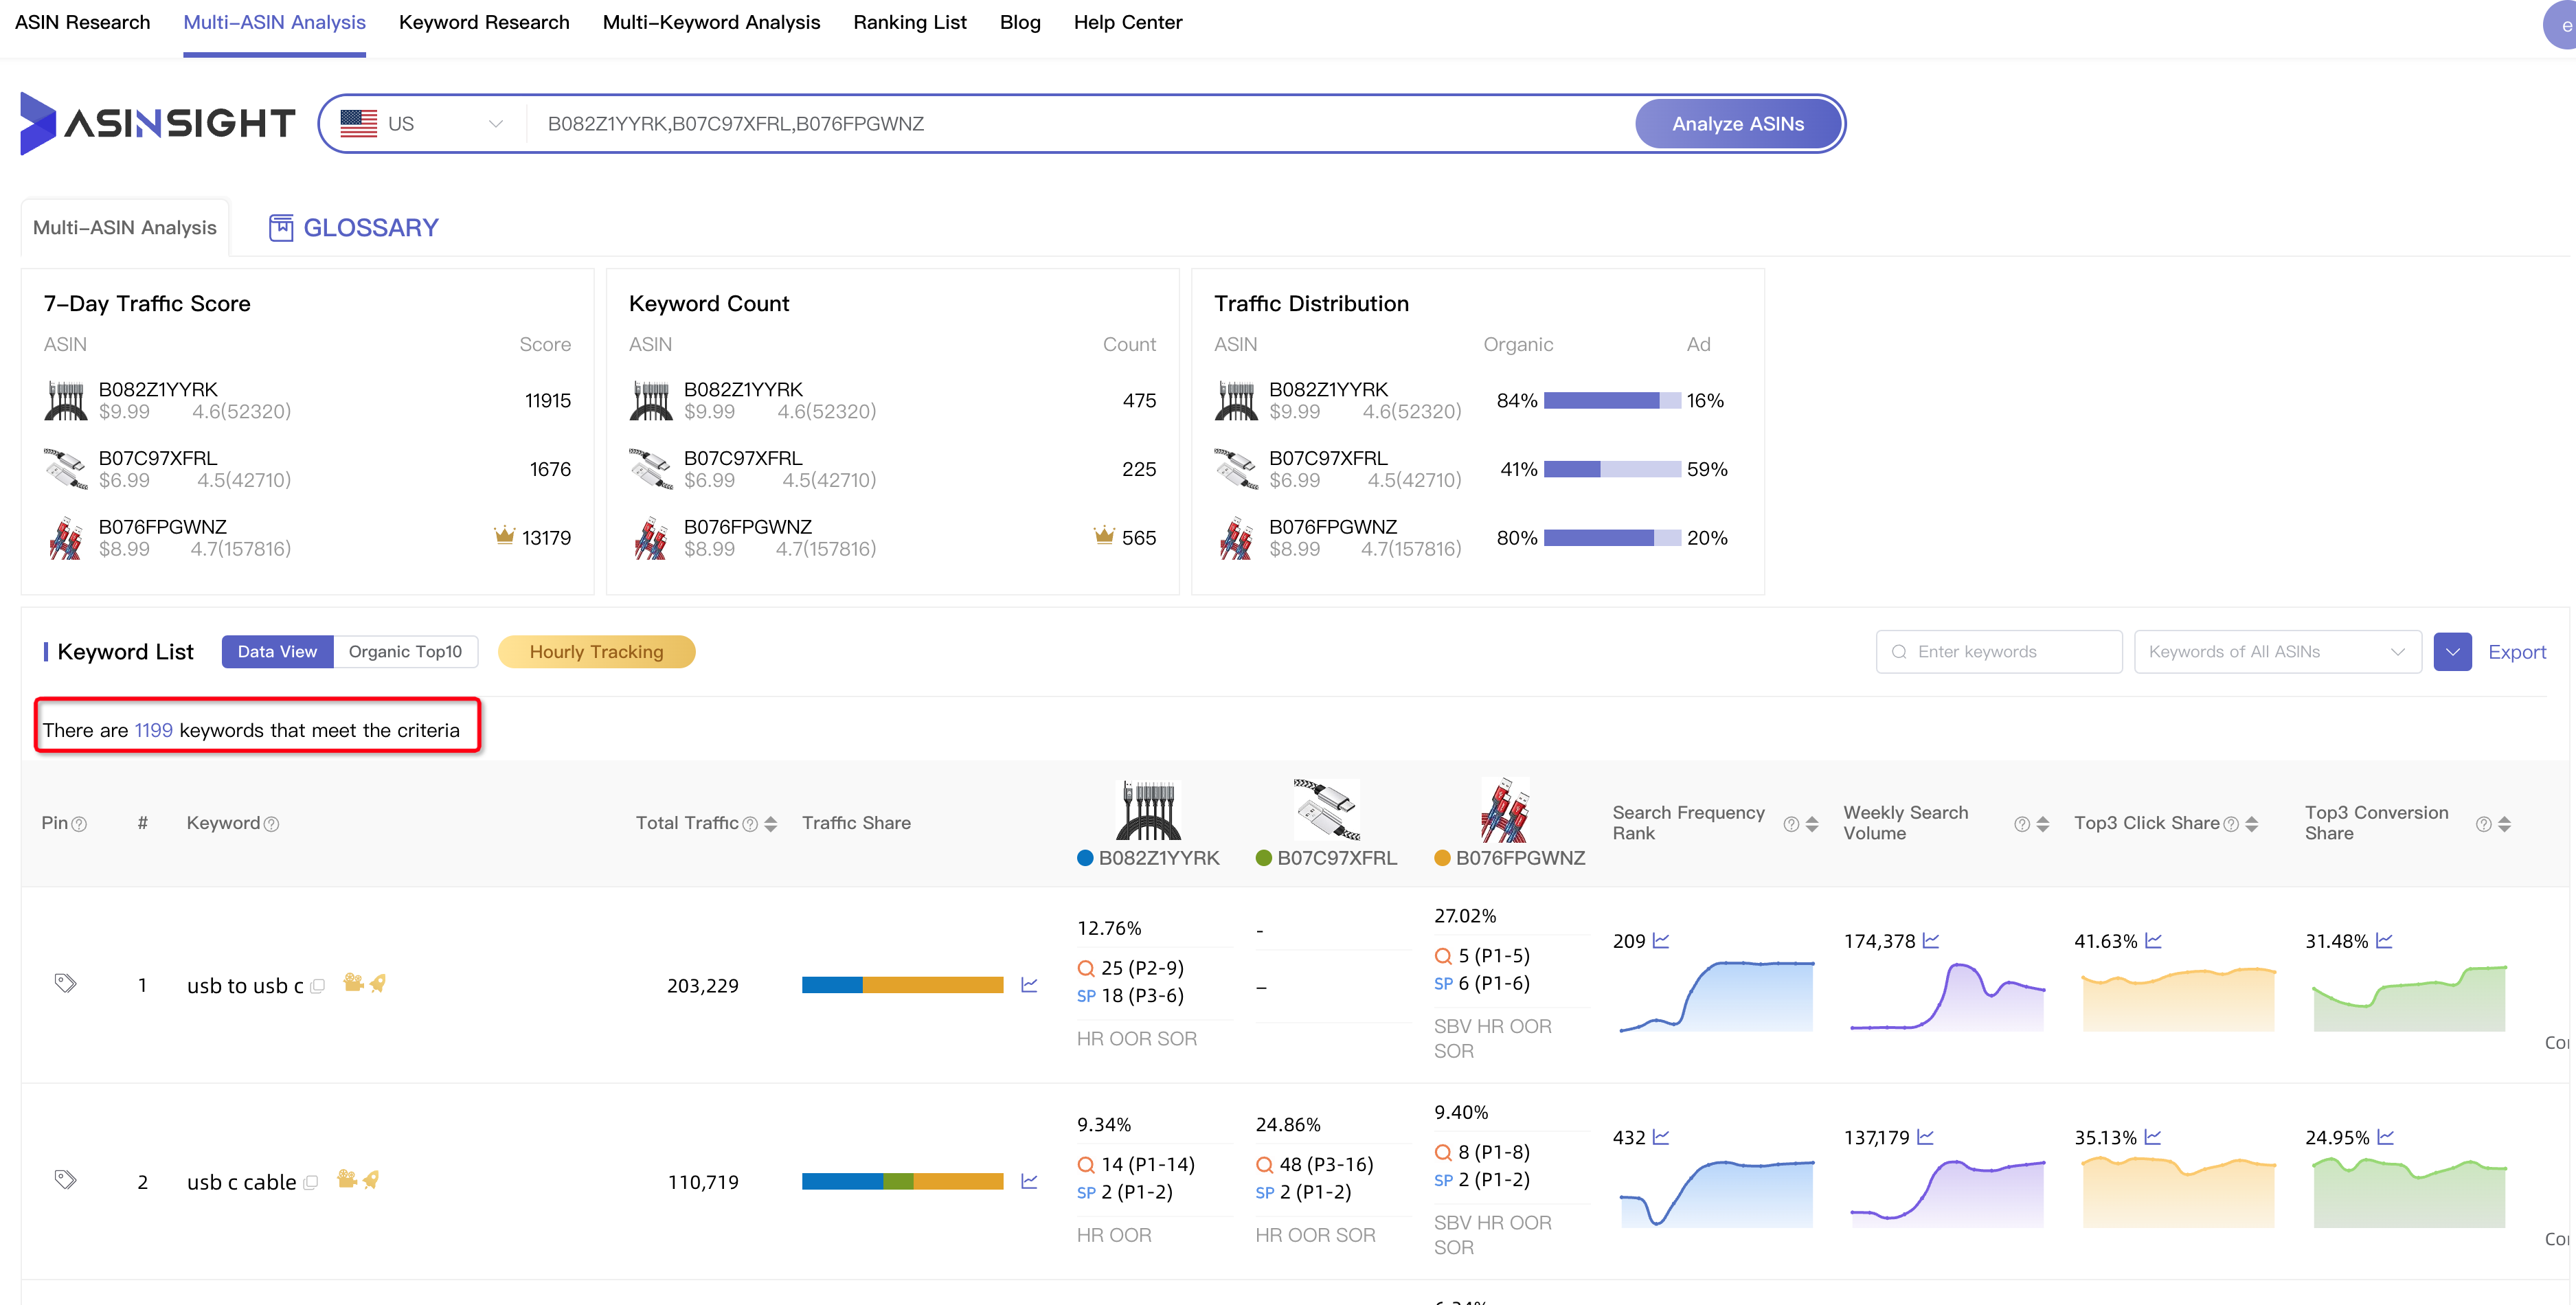Click the ASINSIGHT logo
The width and height of the screenshot is (2576, 1305).
[157, 123]
